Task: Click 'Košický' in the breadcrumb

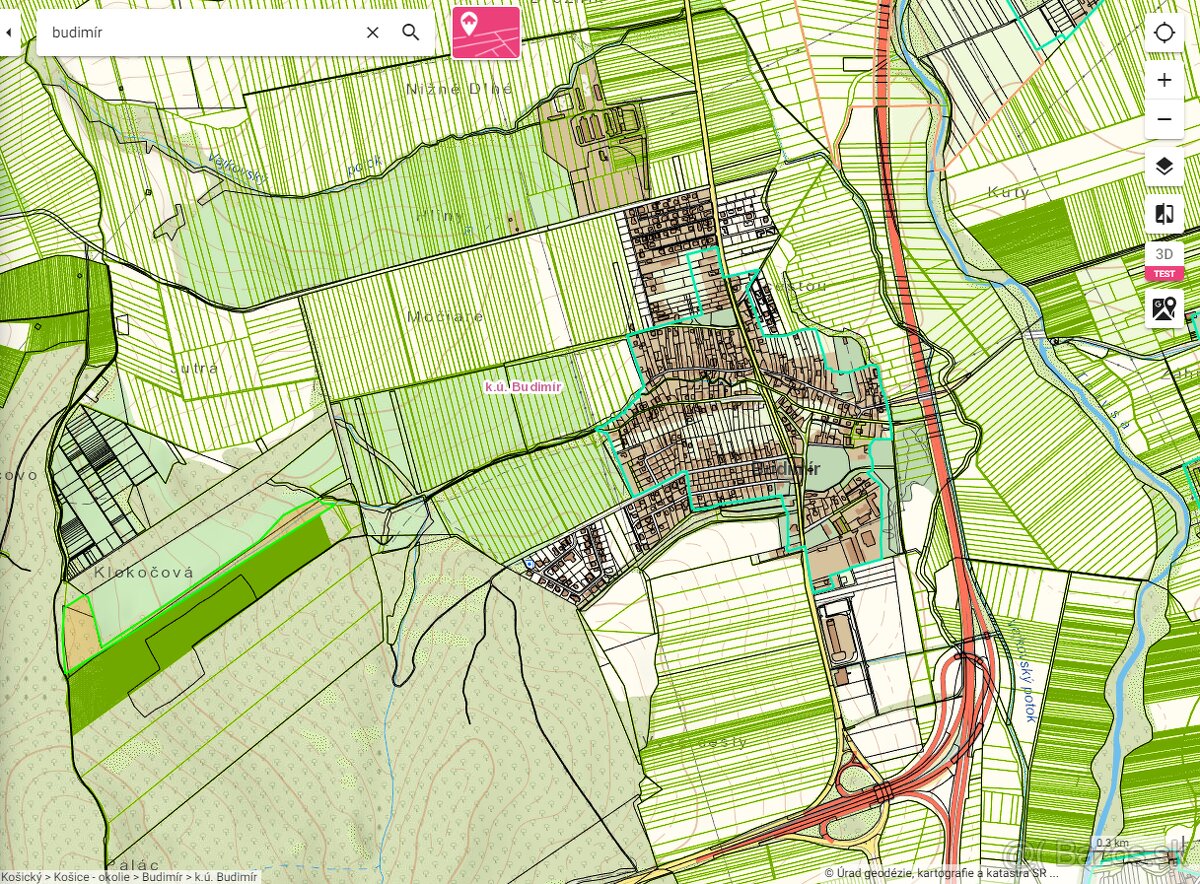Action: click(x=21, y=876)
